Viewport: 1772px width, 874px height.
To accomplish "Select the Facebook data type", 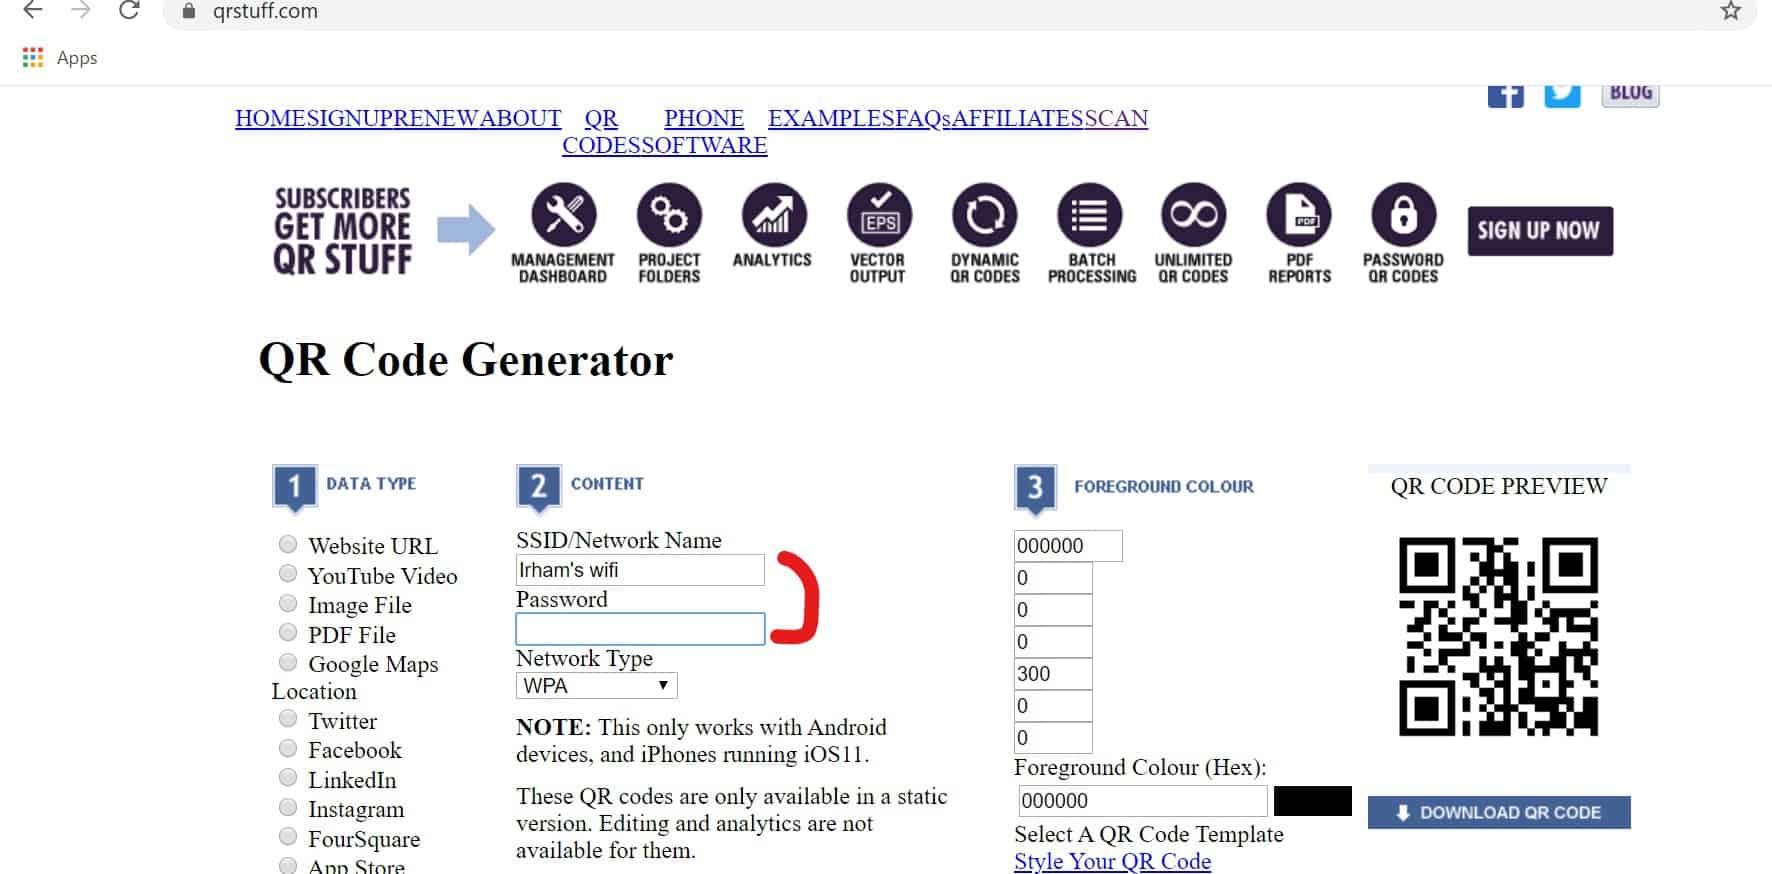I will (x=288, y=748).
